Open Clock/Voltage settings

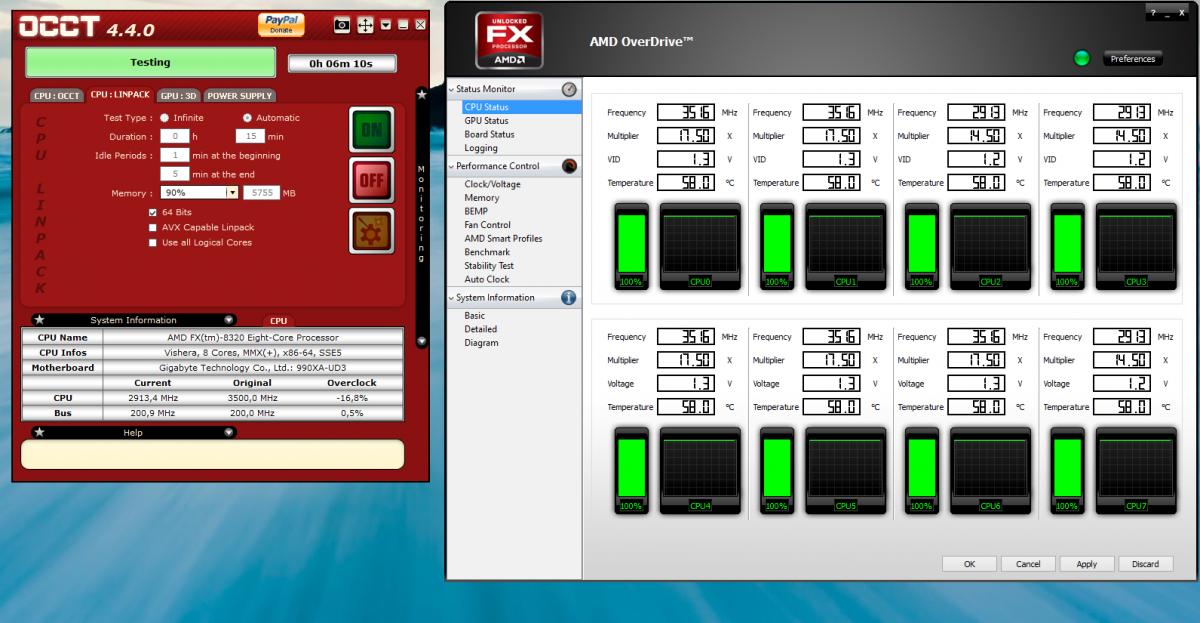[492, 184]
